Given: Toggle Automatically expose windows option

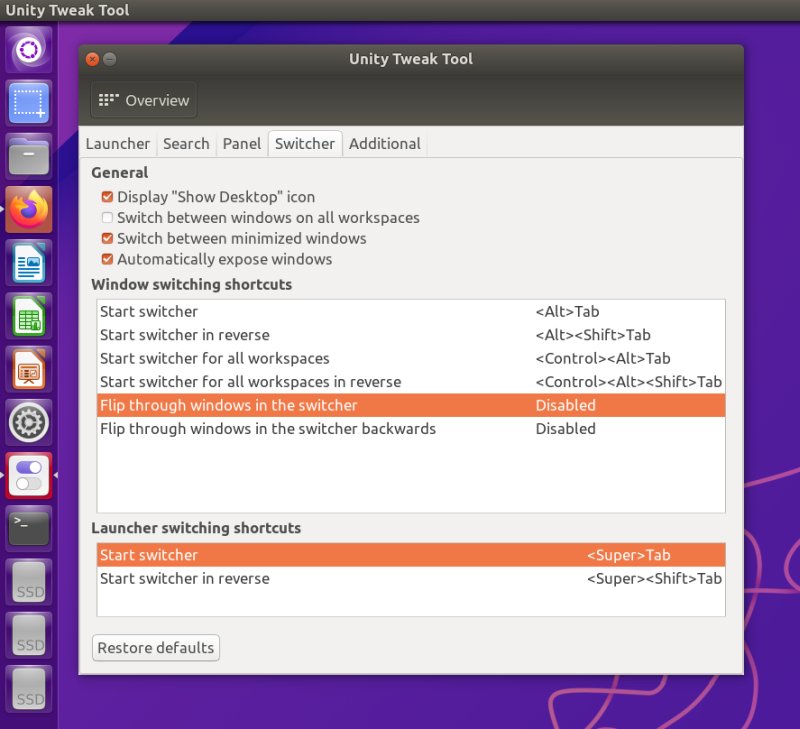Looking at the screenshot, I should point(107,260).
